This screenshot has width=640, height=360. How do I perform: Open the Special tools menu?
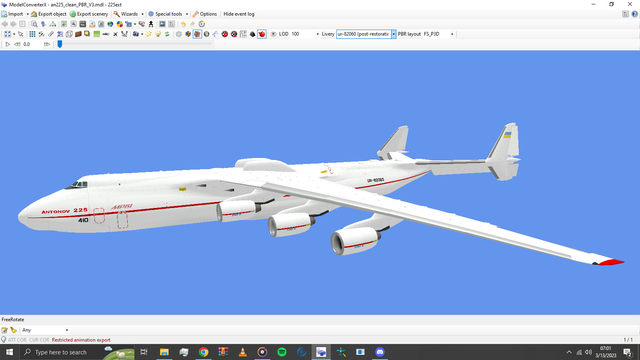click(165, 14)
